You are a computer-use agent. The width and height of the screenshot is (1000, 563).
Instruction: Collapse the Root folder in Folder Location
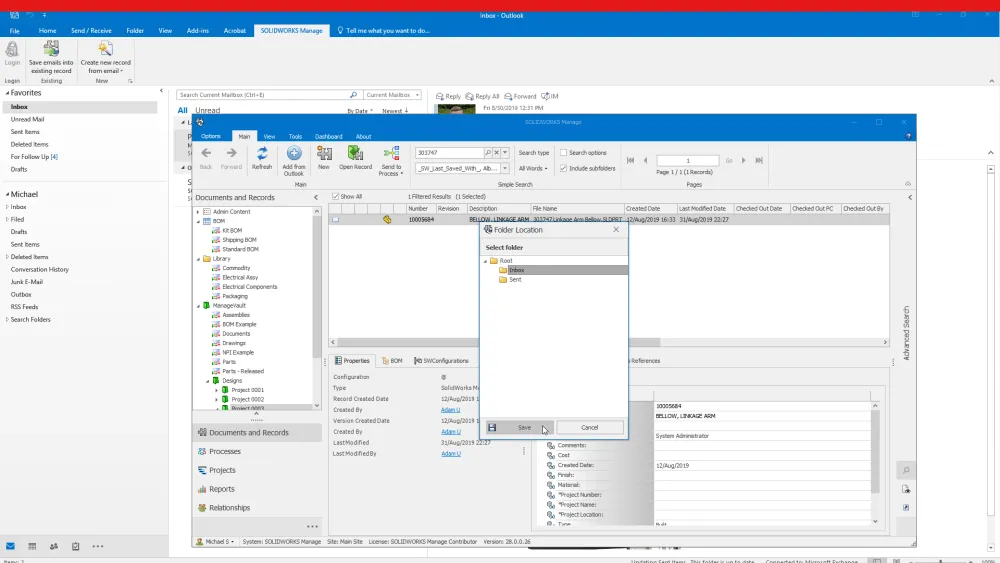tap(485, 261)
